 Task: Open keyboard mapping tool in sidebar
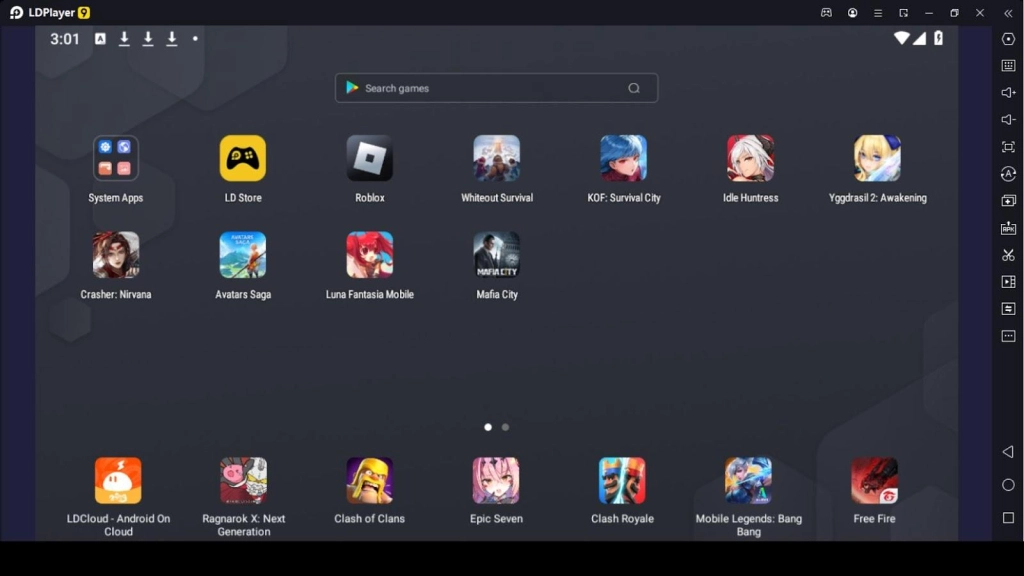click(1008, 66)
